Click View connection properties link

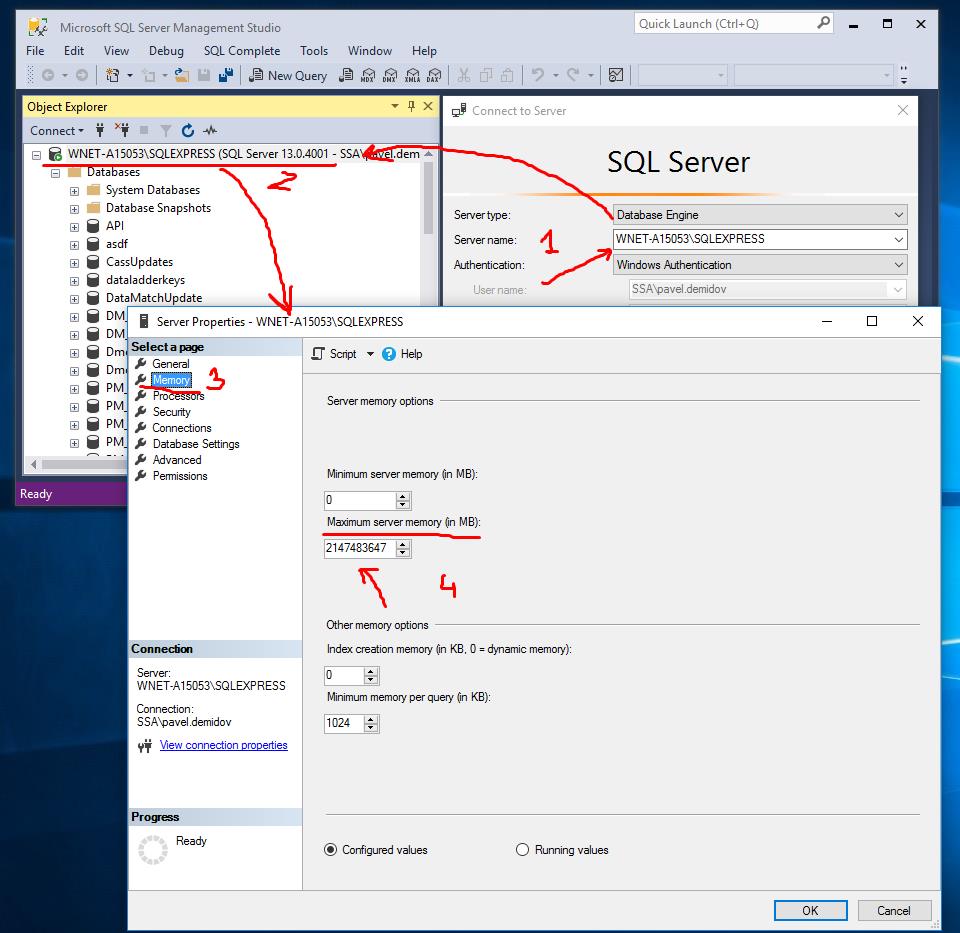coord(223,745)
